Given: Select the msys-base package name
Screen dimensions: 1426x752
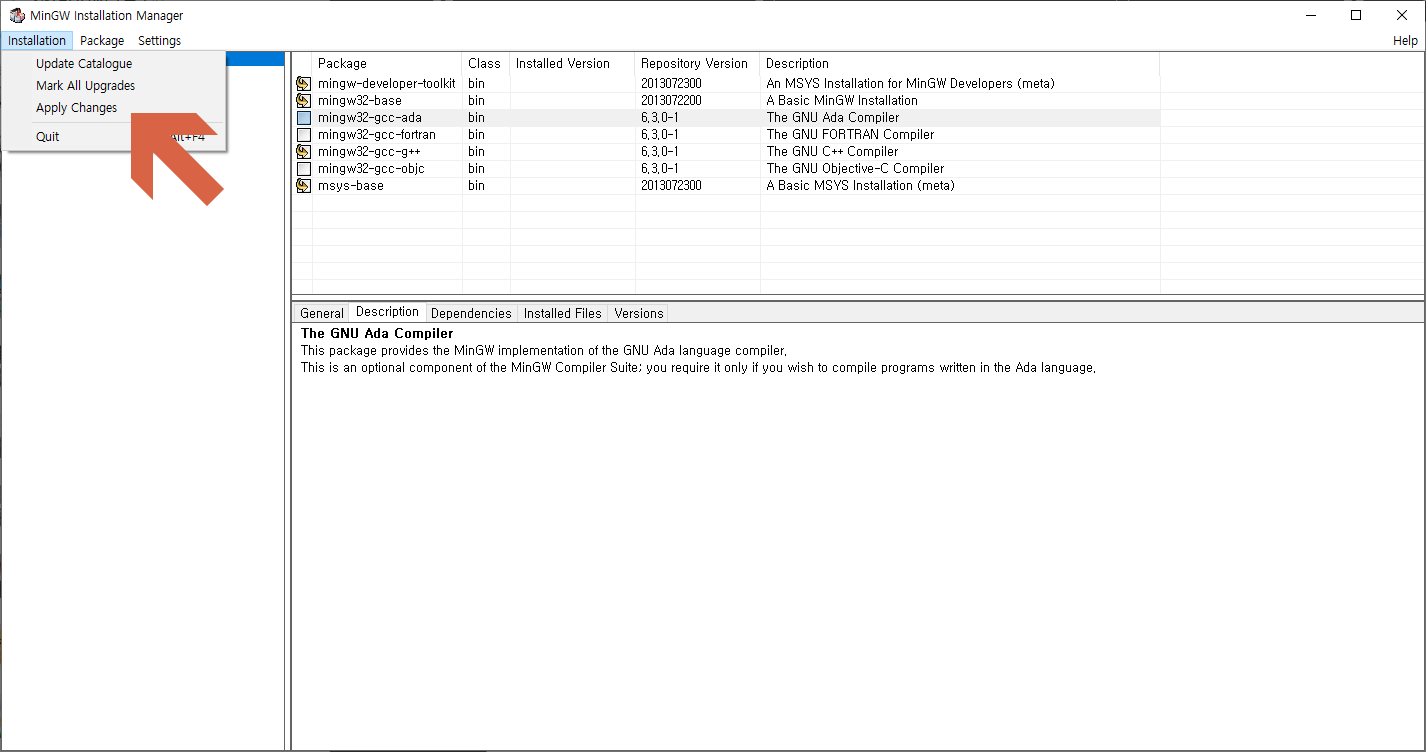Looking at the screenshot, I should [x=351, y=186].
